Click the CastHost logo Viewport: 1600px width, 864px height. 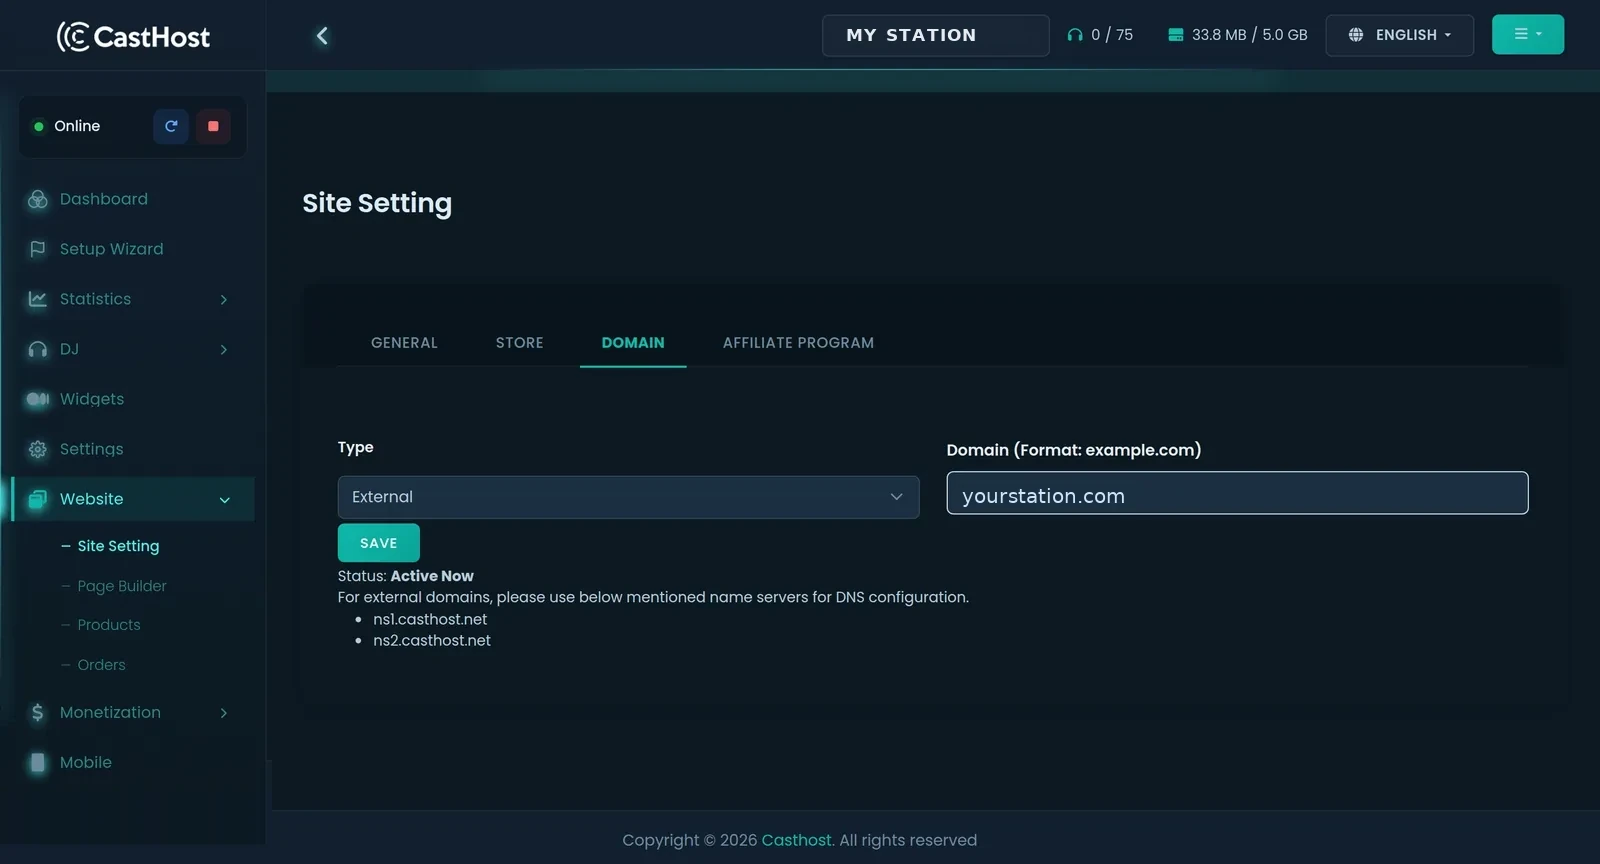133,36
